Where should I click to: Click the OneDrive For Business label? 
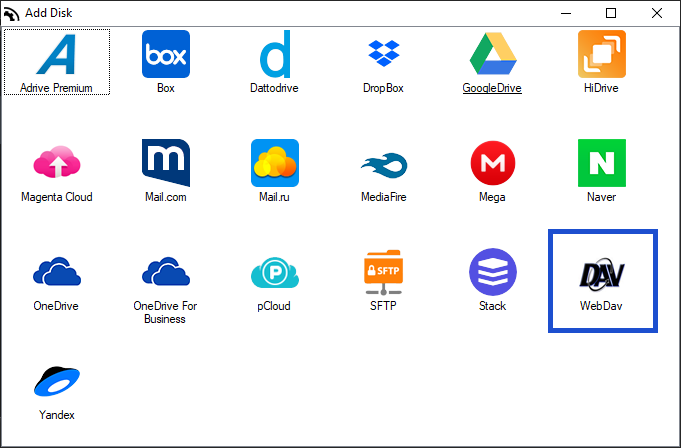click(165, 312)
